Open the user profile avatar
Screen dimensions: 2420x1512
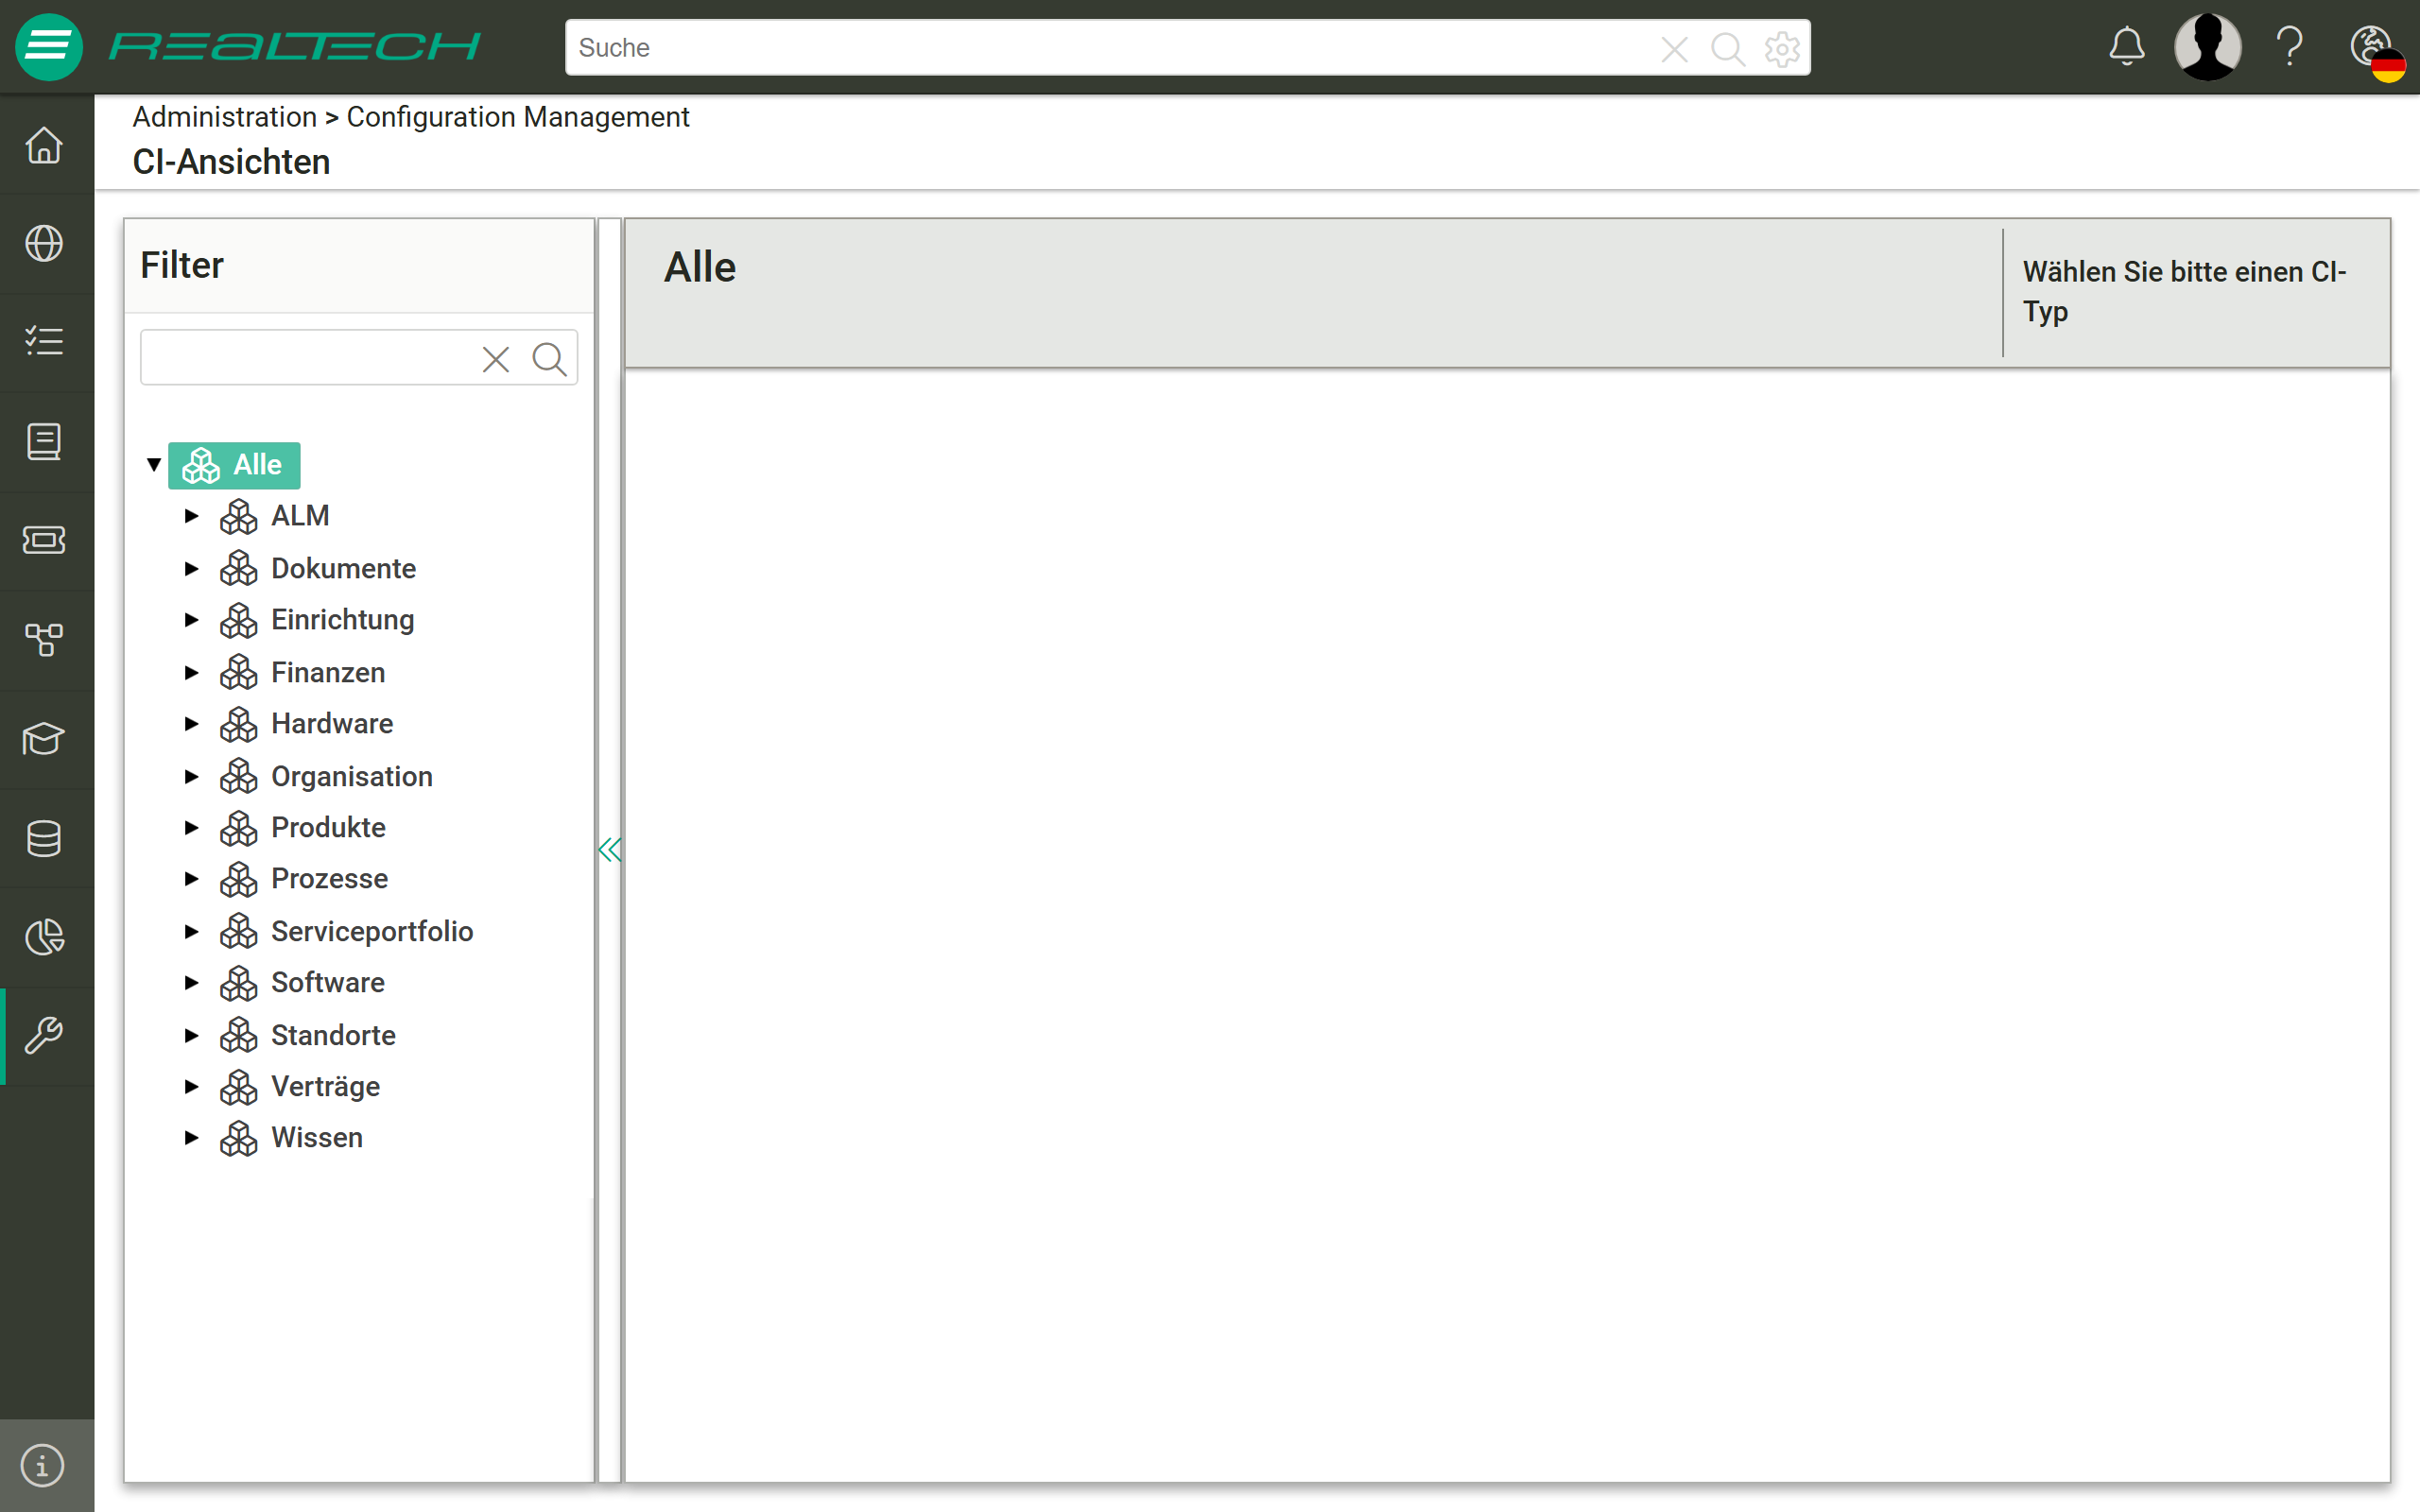click(2208, 47)
